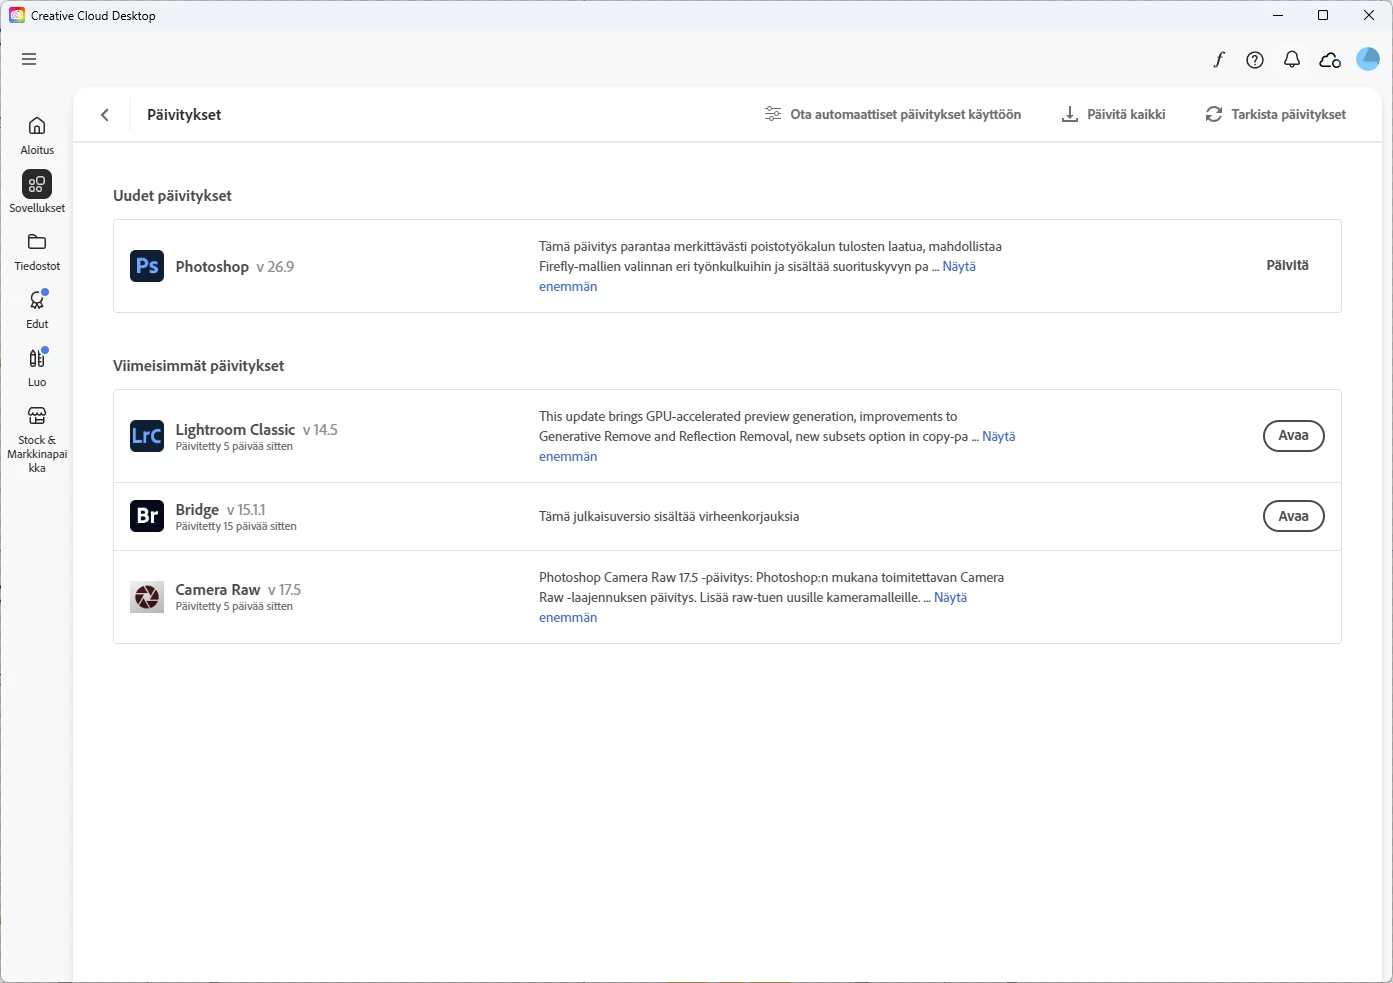Viewport: 1393px width, 983px height.
Task: Open the hamburger menu
Action: [29, 59]
